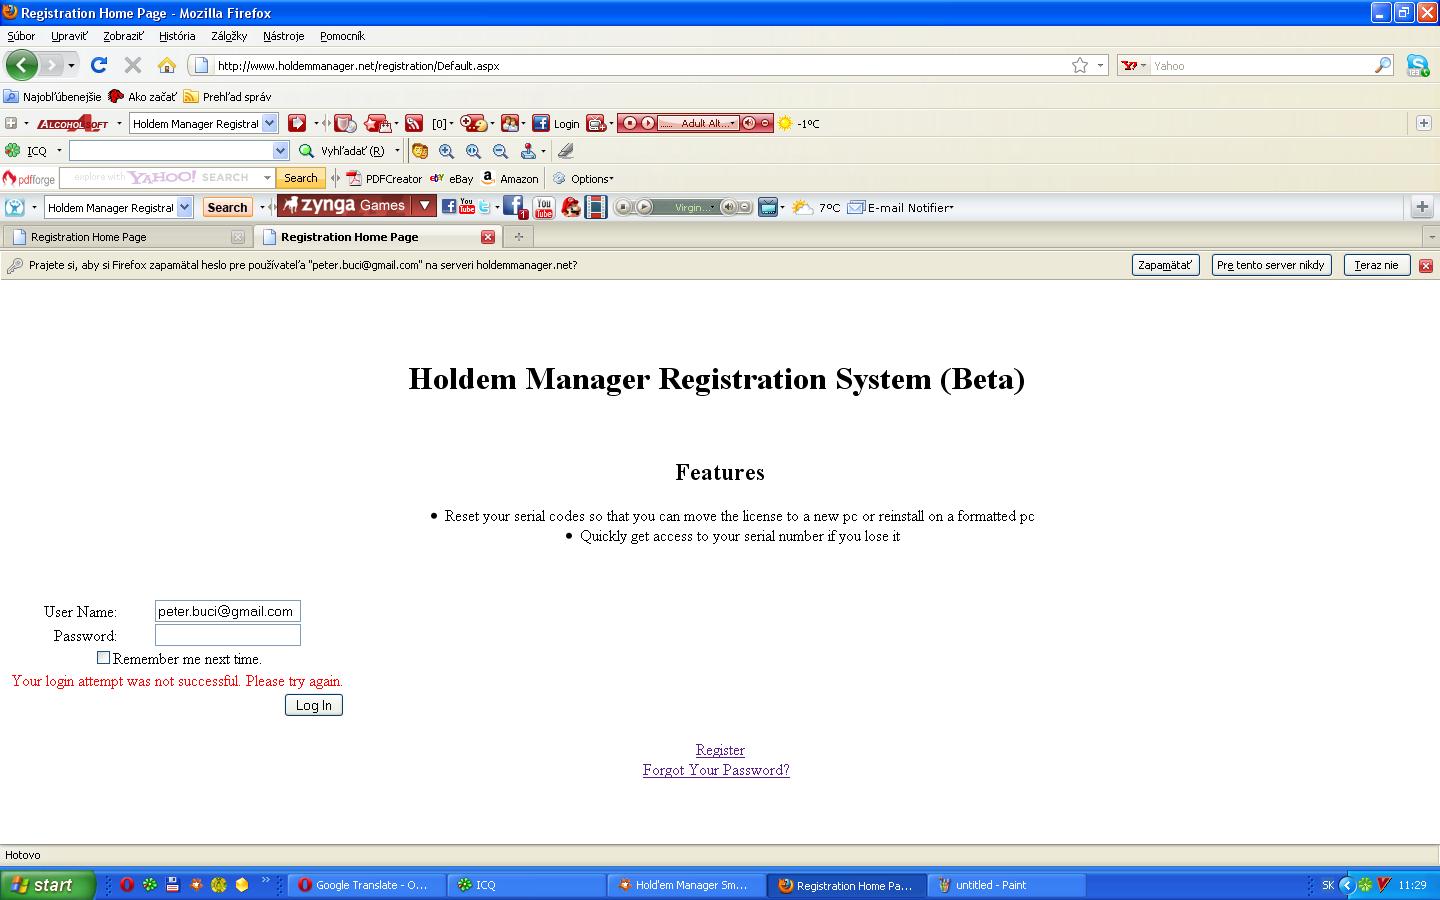Click the sunny weather -1°C icon
This screenshot has height=900, width=1440.
(785, 124)
